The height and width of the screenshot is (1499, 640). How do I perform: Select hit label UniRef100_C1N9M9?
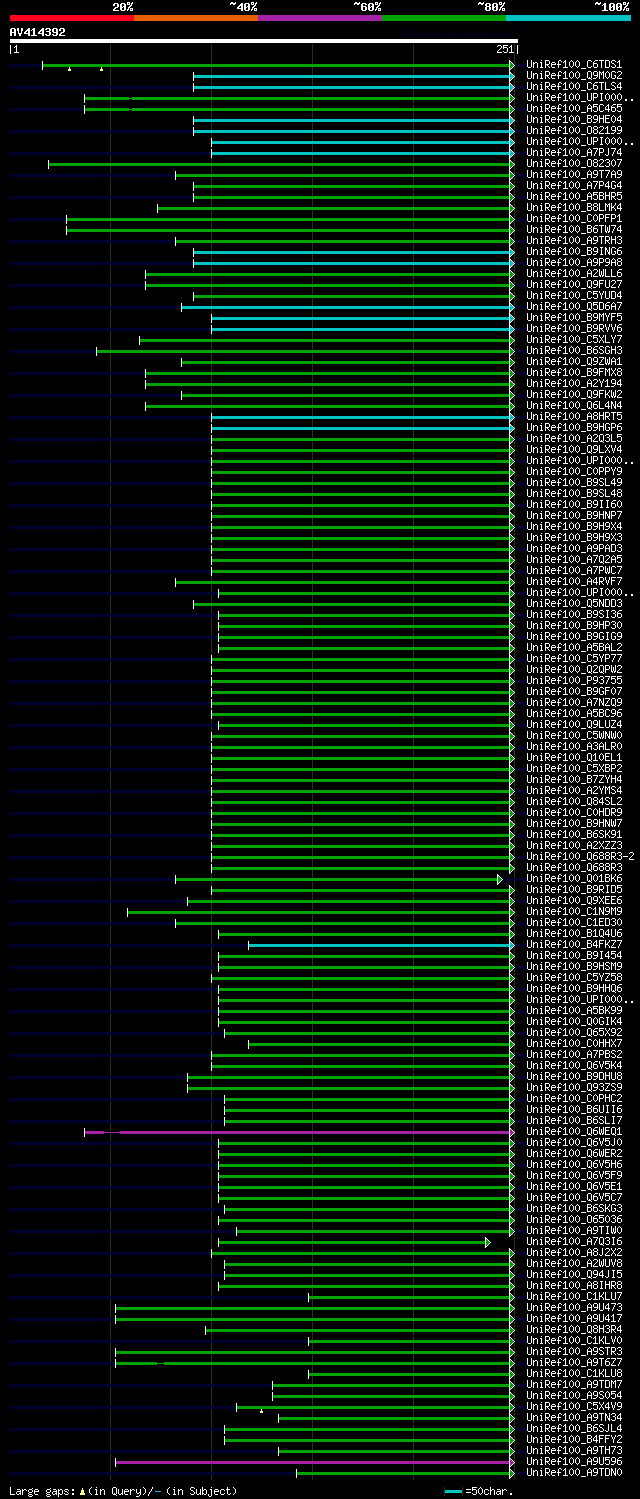point(574,912)
